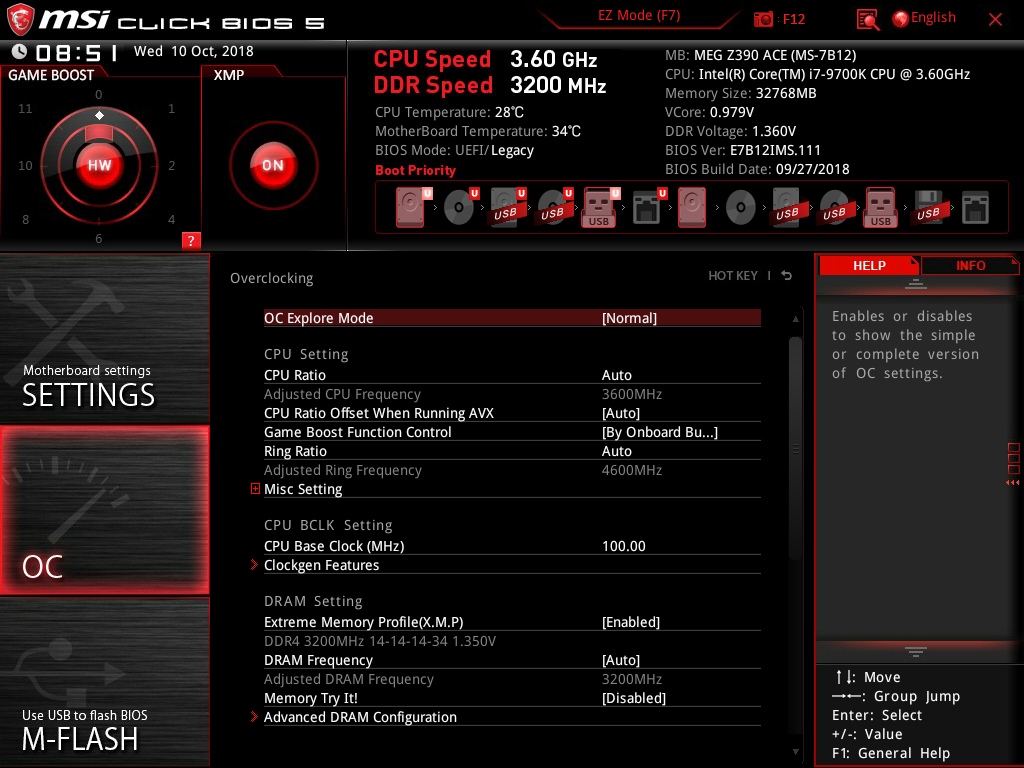This screenshot has width=1024, height=768.
Task: Select first hard disk UEFI boot device icon
Action: tap(411, 207)
